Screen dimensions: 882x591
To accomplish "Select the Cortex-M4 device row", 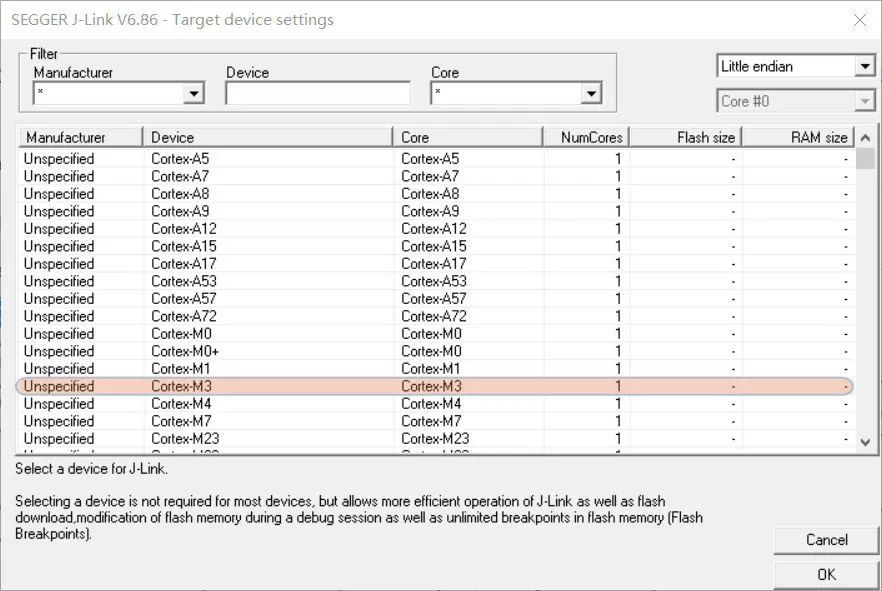I will [436, 404].
